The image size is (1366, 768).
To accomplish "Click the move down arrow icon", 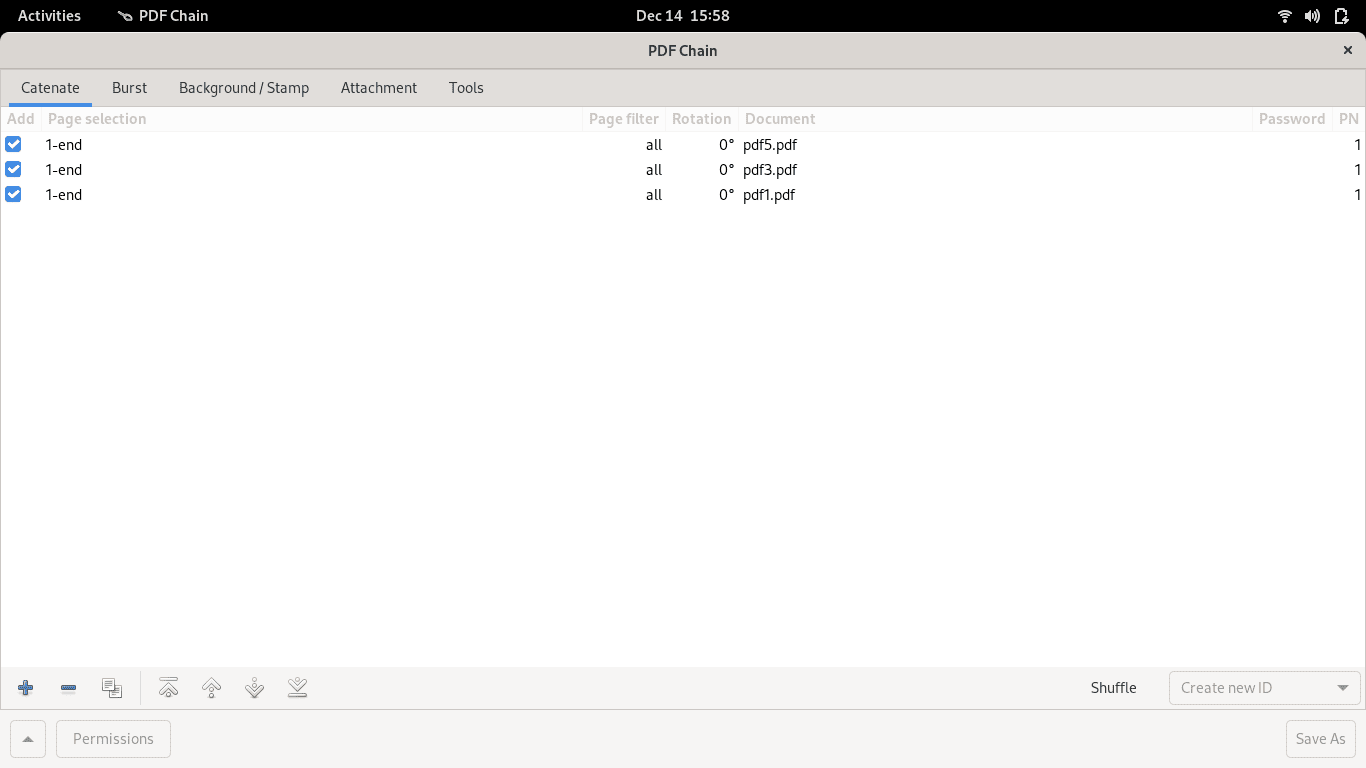I will click(255, 688).
